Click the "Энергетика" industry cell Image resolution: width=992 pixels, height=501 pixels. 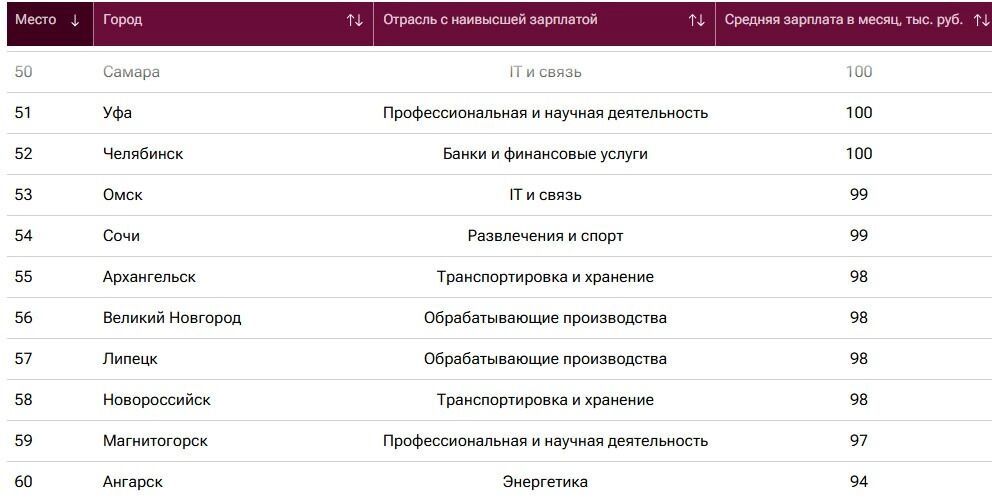[545, 482]
